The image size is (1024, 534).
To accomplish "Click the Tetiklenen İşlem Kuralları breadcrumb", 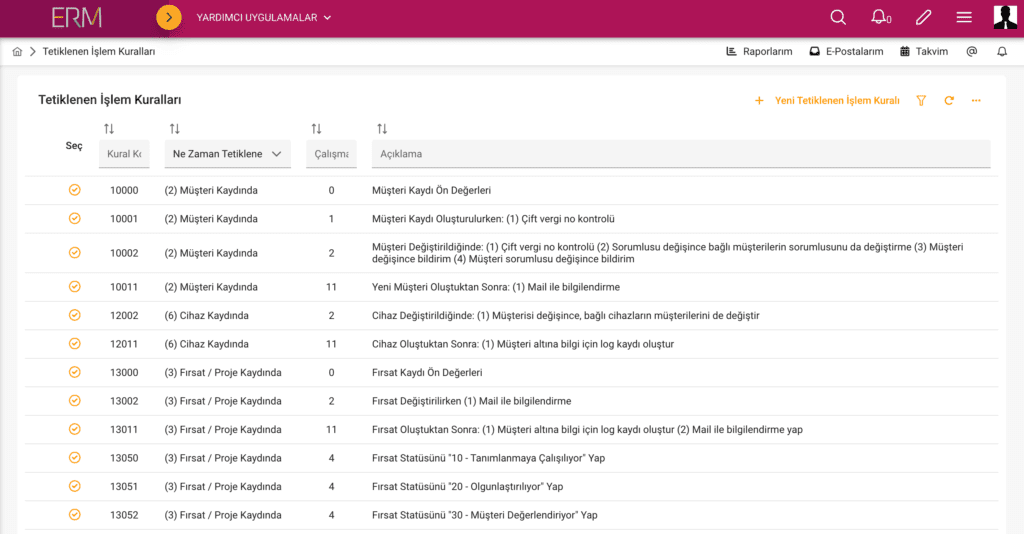I will click(x=99, y=52).
